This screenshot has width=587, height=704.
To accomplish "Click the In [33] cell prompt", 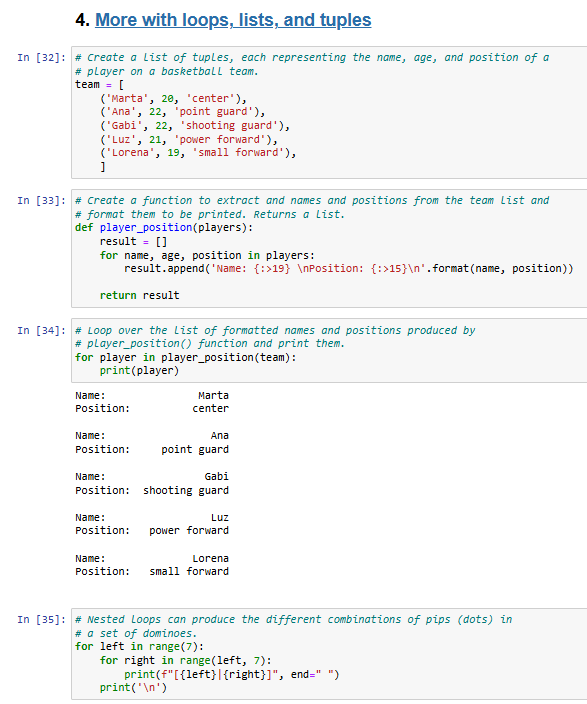I will (41, 200).
